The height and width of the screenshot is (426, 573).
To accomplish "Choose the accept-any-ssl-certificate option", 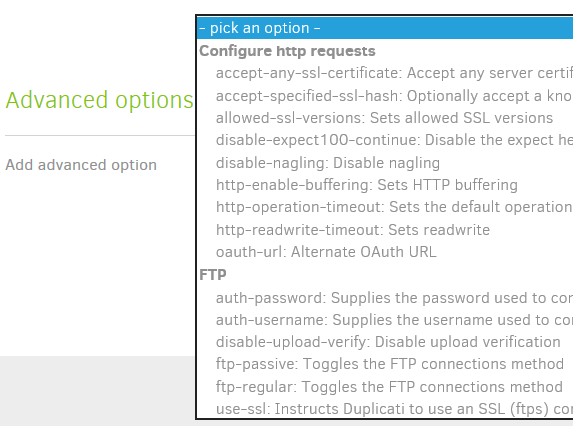I will pyautogui.click(x=385, y=73).
